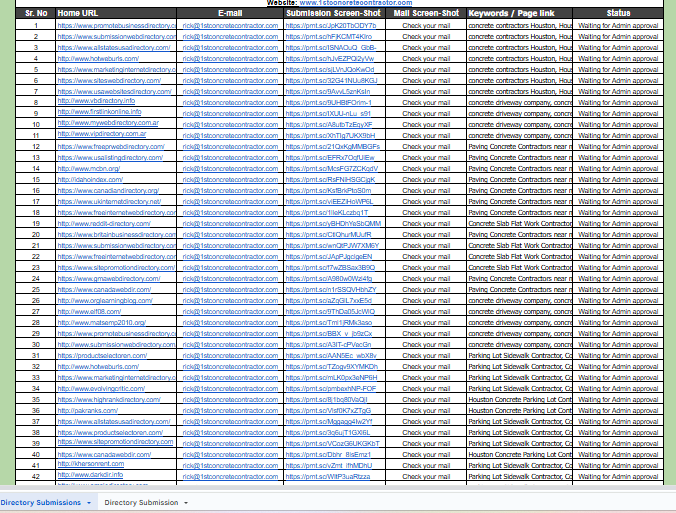676x513 pixels.
Task: Select the Status column header cell
Action: click(x=618, y=13)
